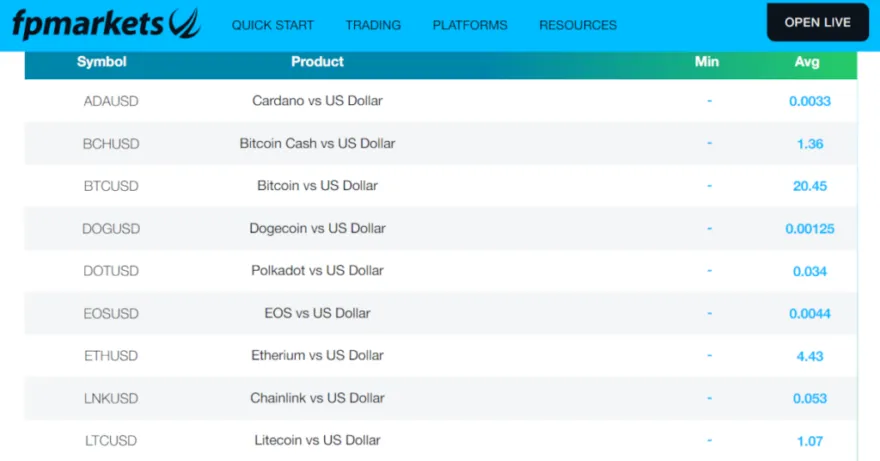Open the Platforms menu
The height and width of the screenshot is (461, 880).
coord(470,25)
